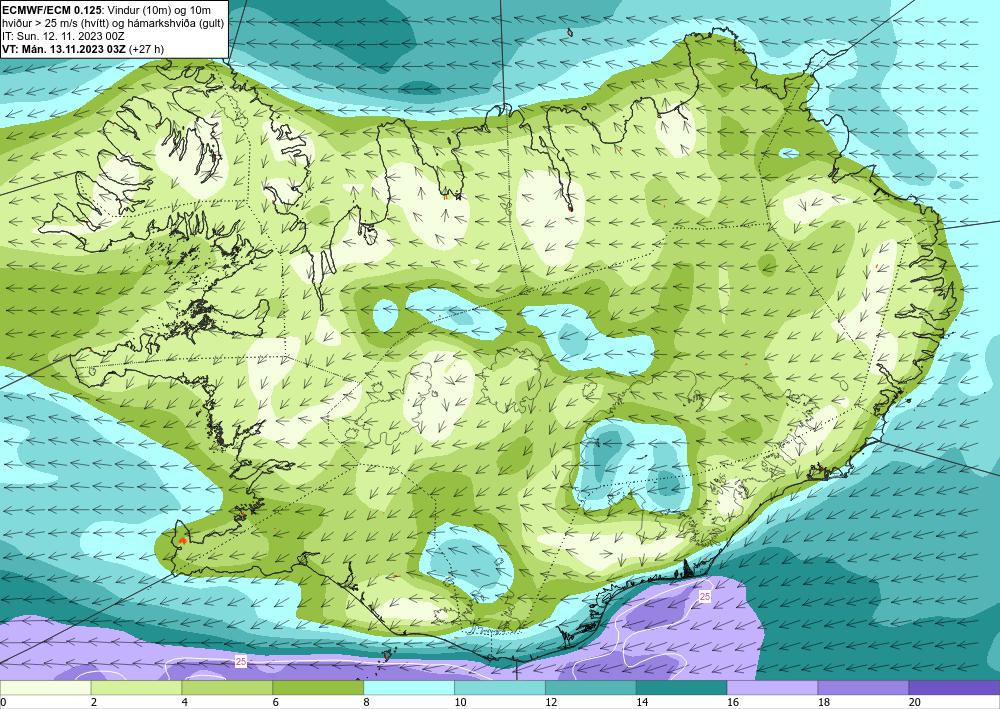Select the lavender 16–18 m/s legend swatch
Screen dimensions: 1000x709
point(772,688)
